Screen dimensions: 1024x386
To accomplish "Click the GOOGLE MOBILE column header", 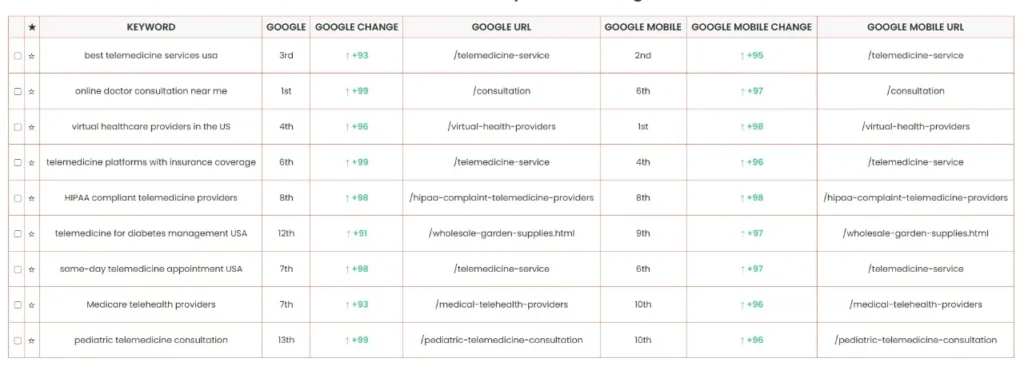I will pos(643,27).
